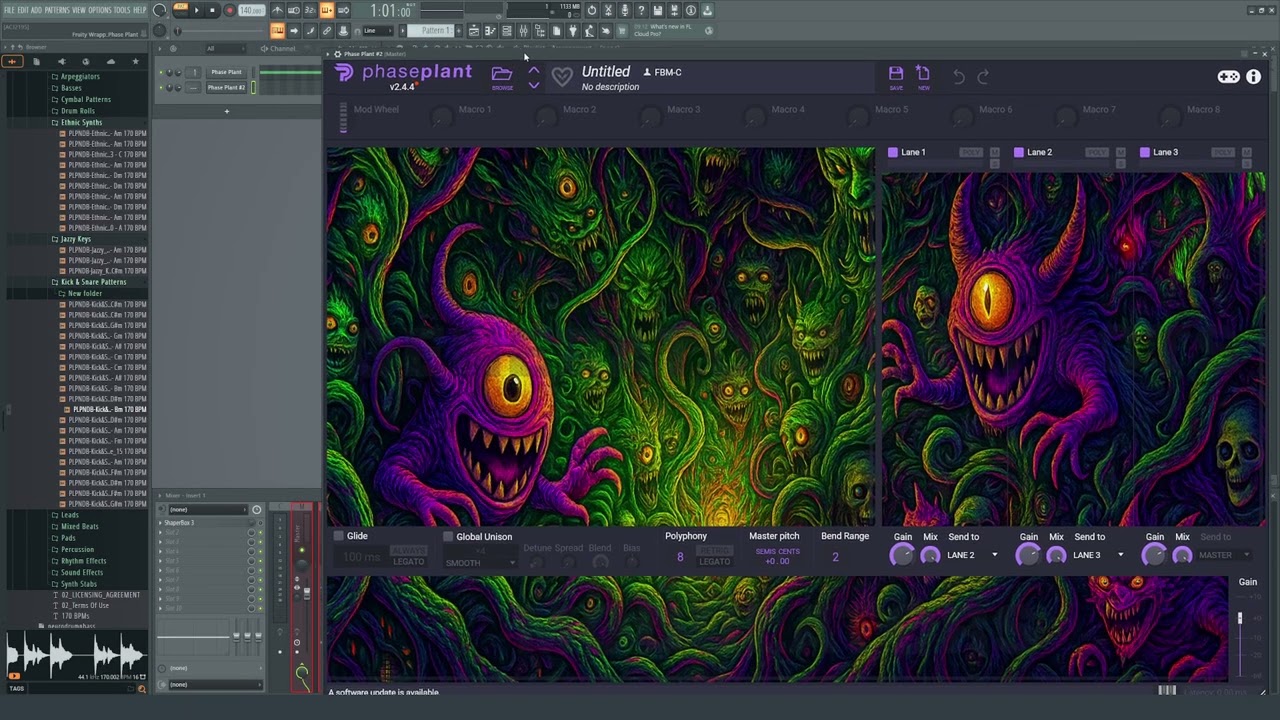Open the TOOLS menu

tap(122, 10)
